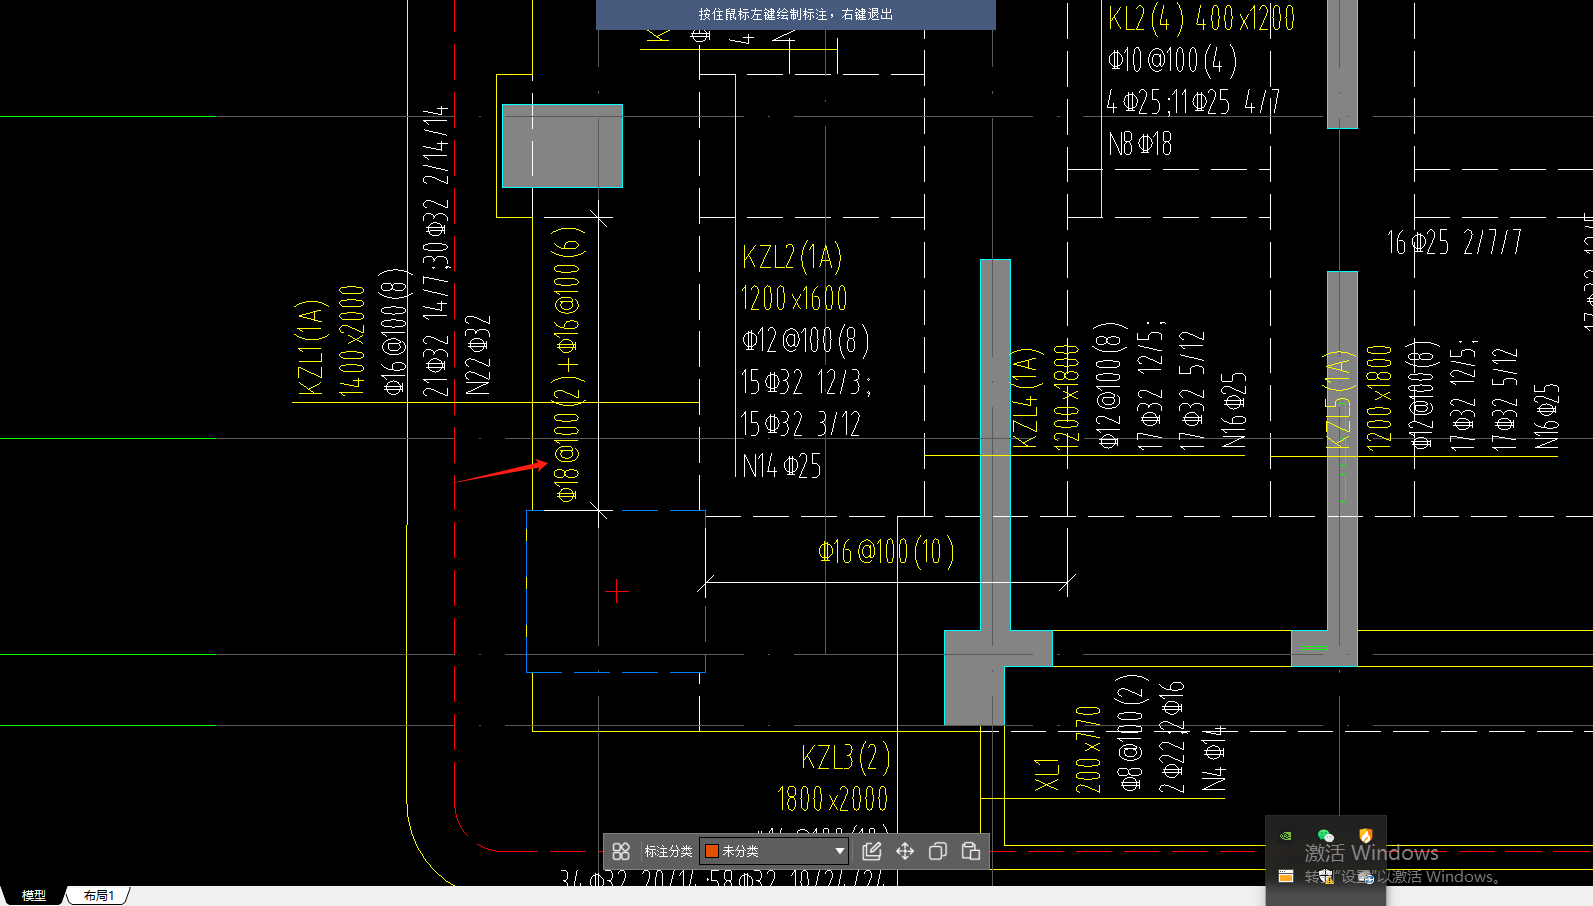Open the WeChat tray icon

pos(1326,836)
